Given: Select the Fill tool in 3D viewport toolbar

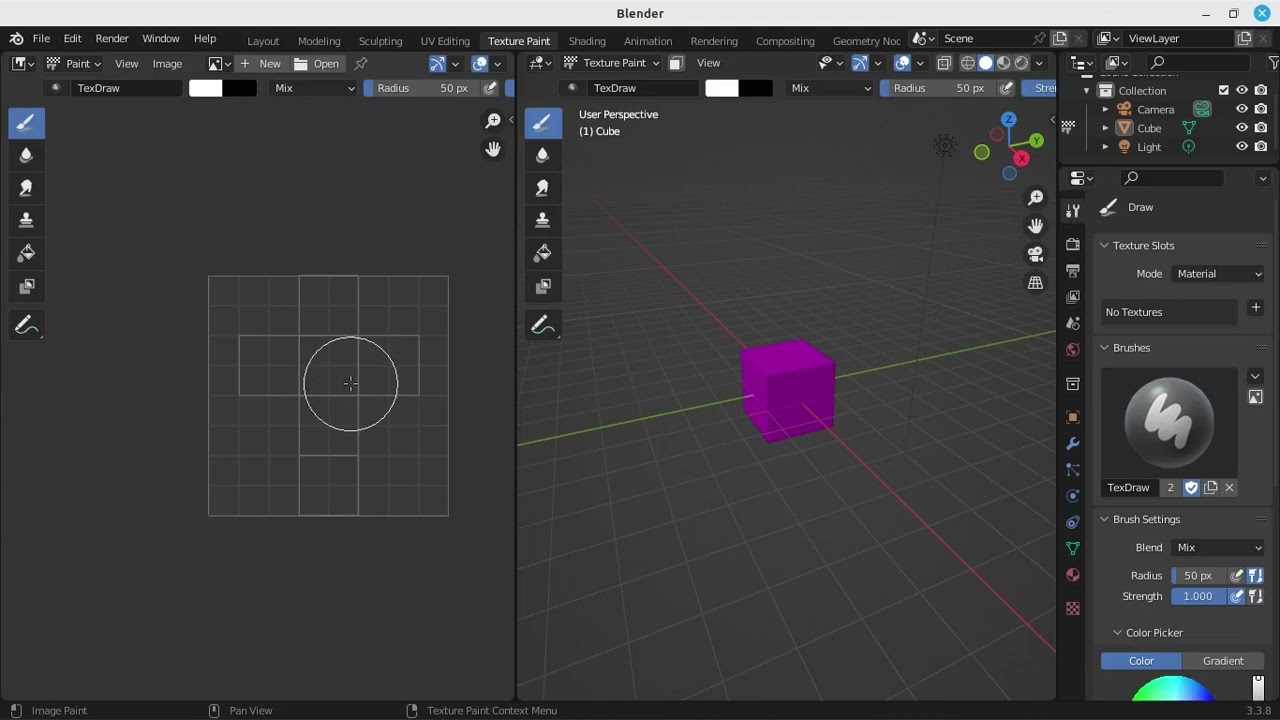Looking at the screenshot, I should pos(542,253).
